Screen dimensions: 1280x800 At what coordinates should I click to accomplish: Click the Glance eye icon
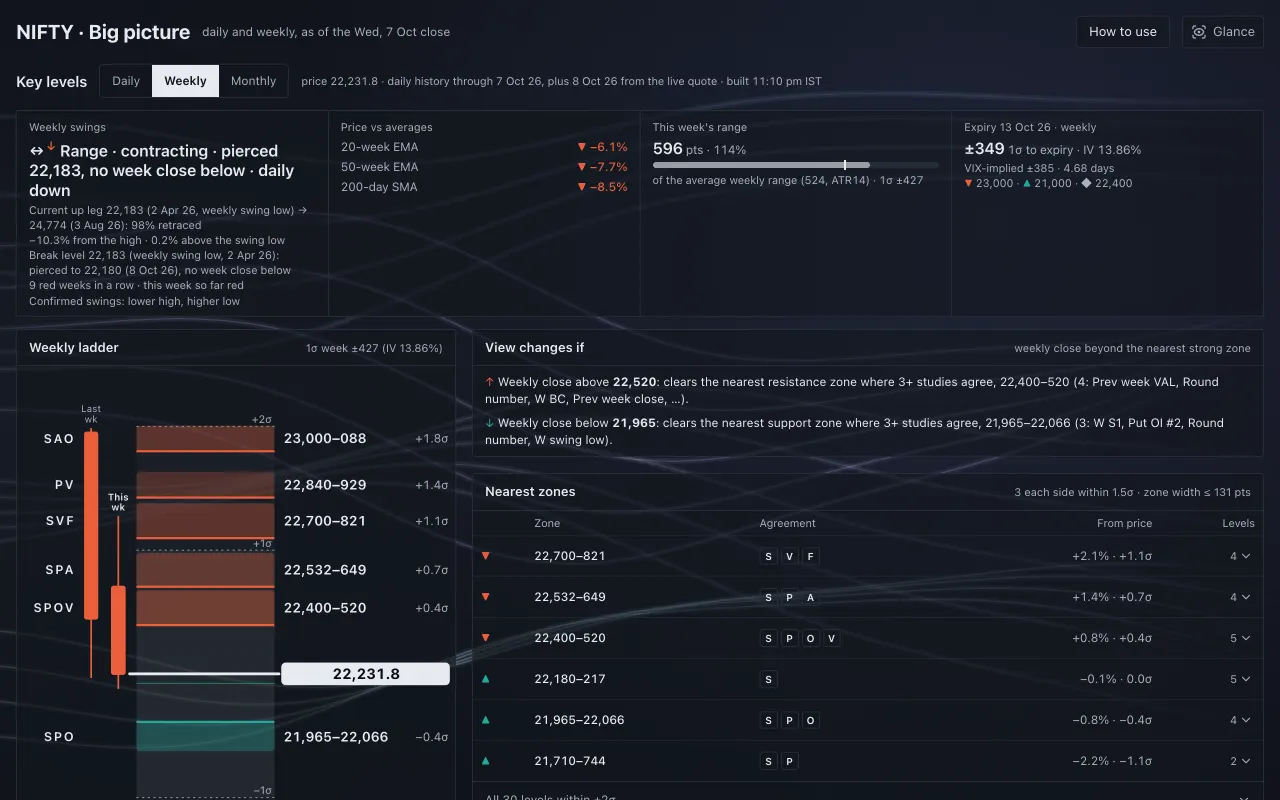pos(1199,32)
